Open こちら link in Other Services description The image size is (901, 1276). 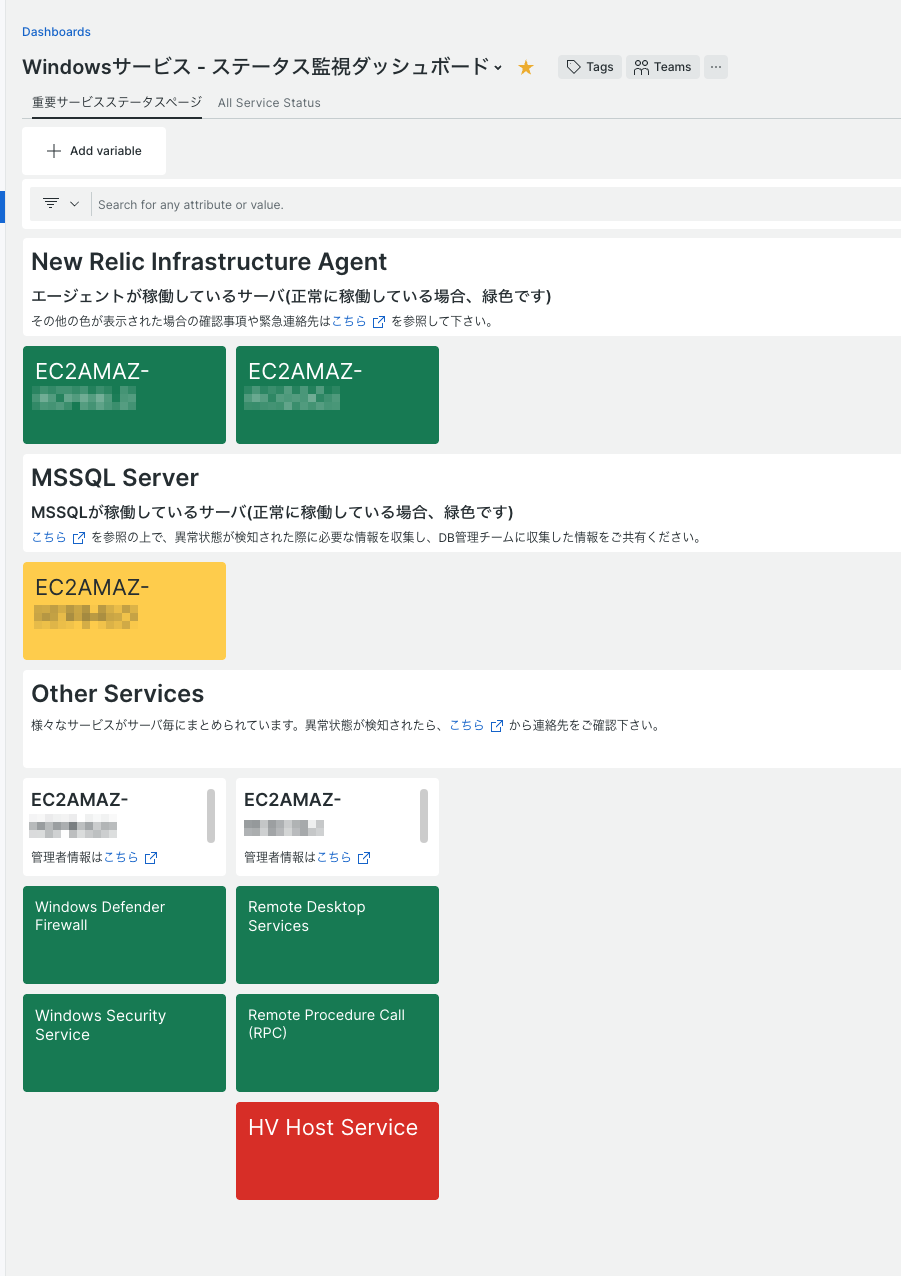(467, 725)
